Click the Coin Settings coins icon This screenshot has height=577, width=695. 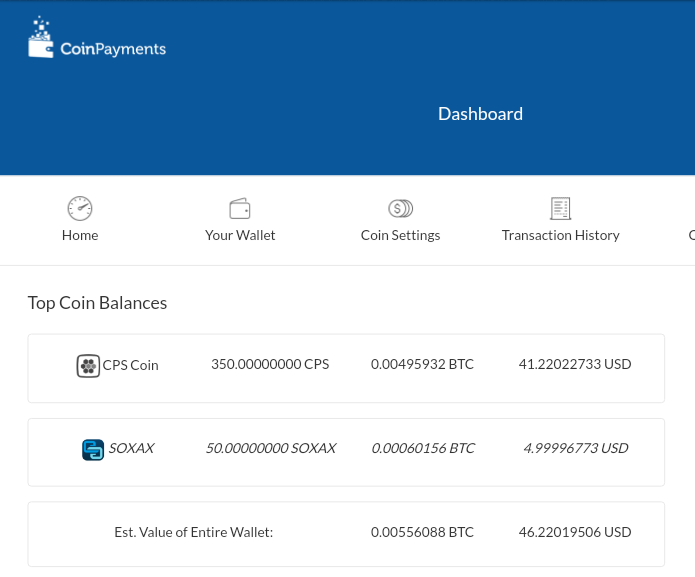[x=400, y=208]
